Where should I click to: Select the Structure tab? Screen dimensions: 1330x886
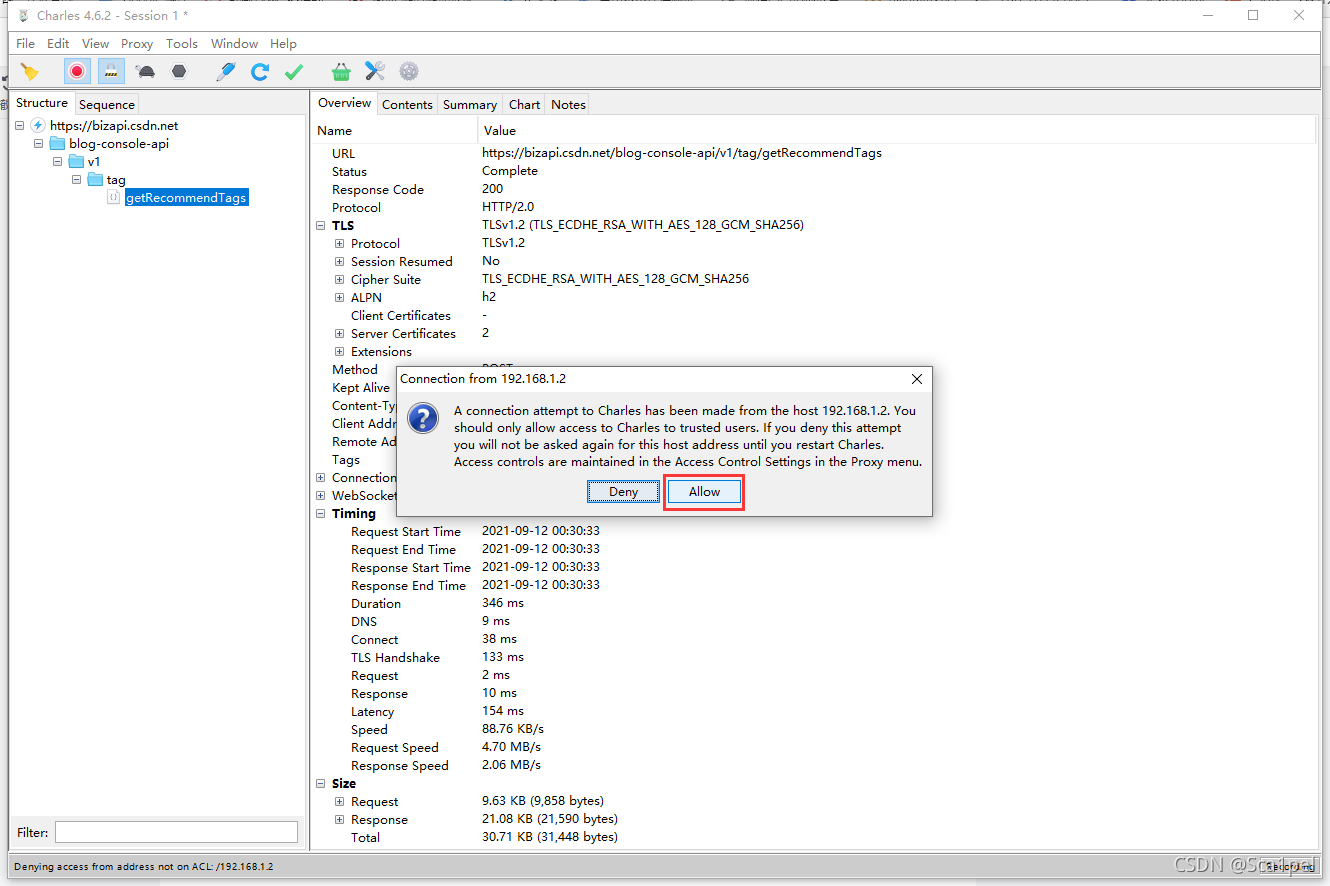(42, 103)
